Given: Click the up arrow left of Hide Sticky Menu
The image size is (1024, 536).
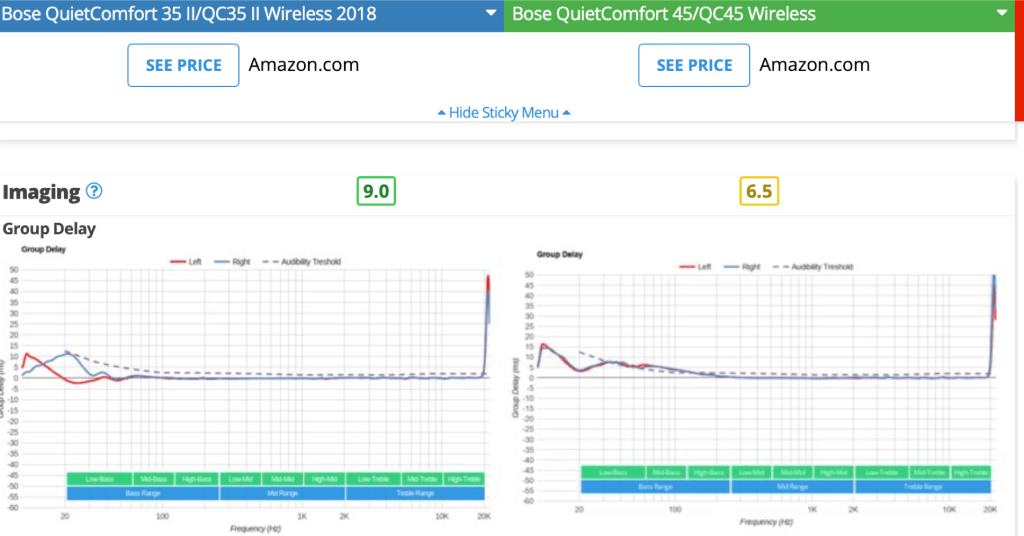Looking at the screenshot, I should [442, 113].
